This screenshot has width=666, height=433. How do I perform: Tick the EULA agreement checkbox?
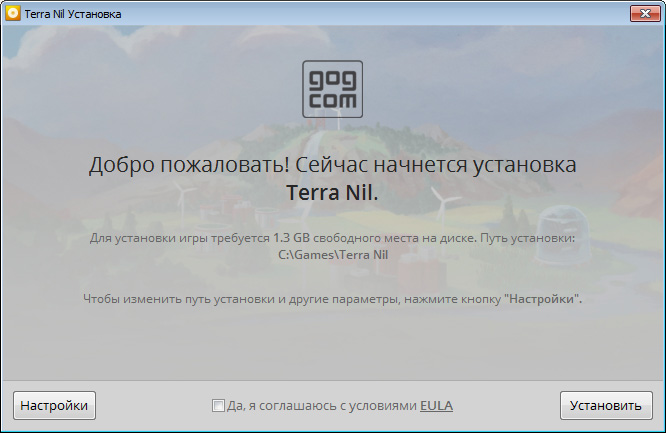coord(218,405)
